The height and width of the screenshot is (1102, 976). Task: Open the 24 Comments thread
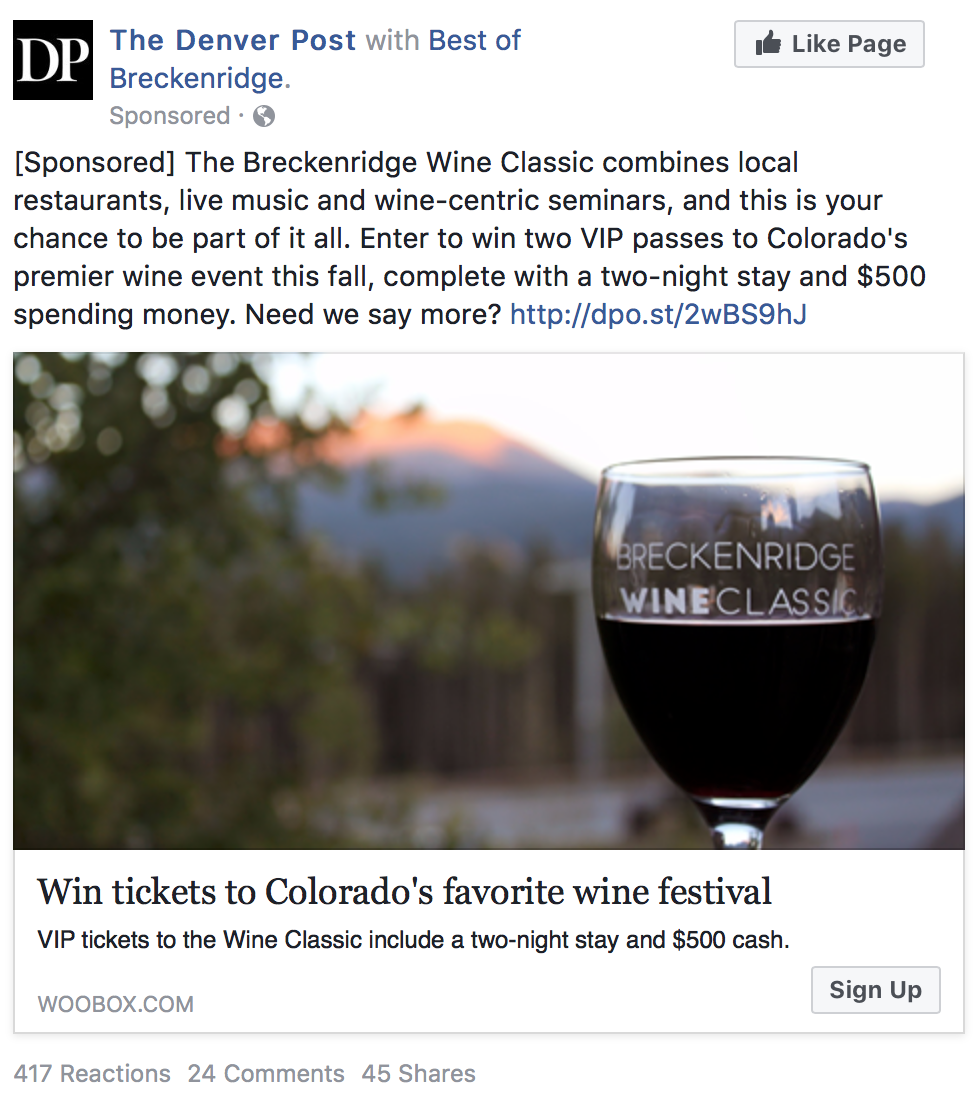265,1074
